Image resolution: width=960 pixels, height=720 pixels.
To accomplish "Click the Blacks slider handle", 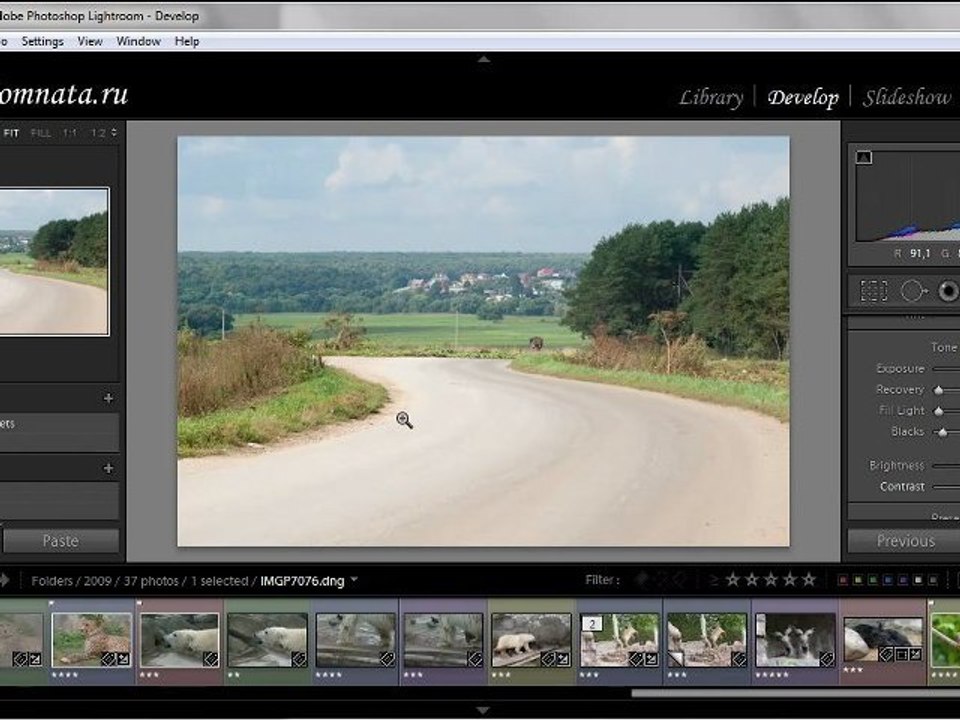I will tap(943, 432).
